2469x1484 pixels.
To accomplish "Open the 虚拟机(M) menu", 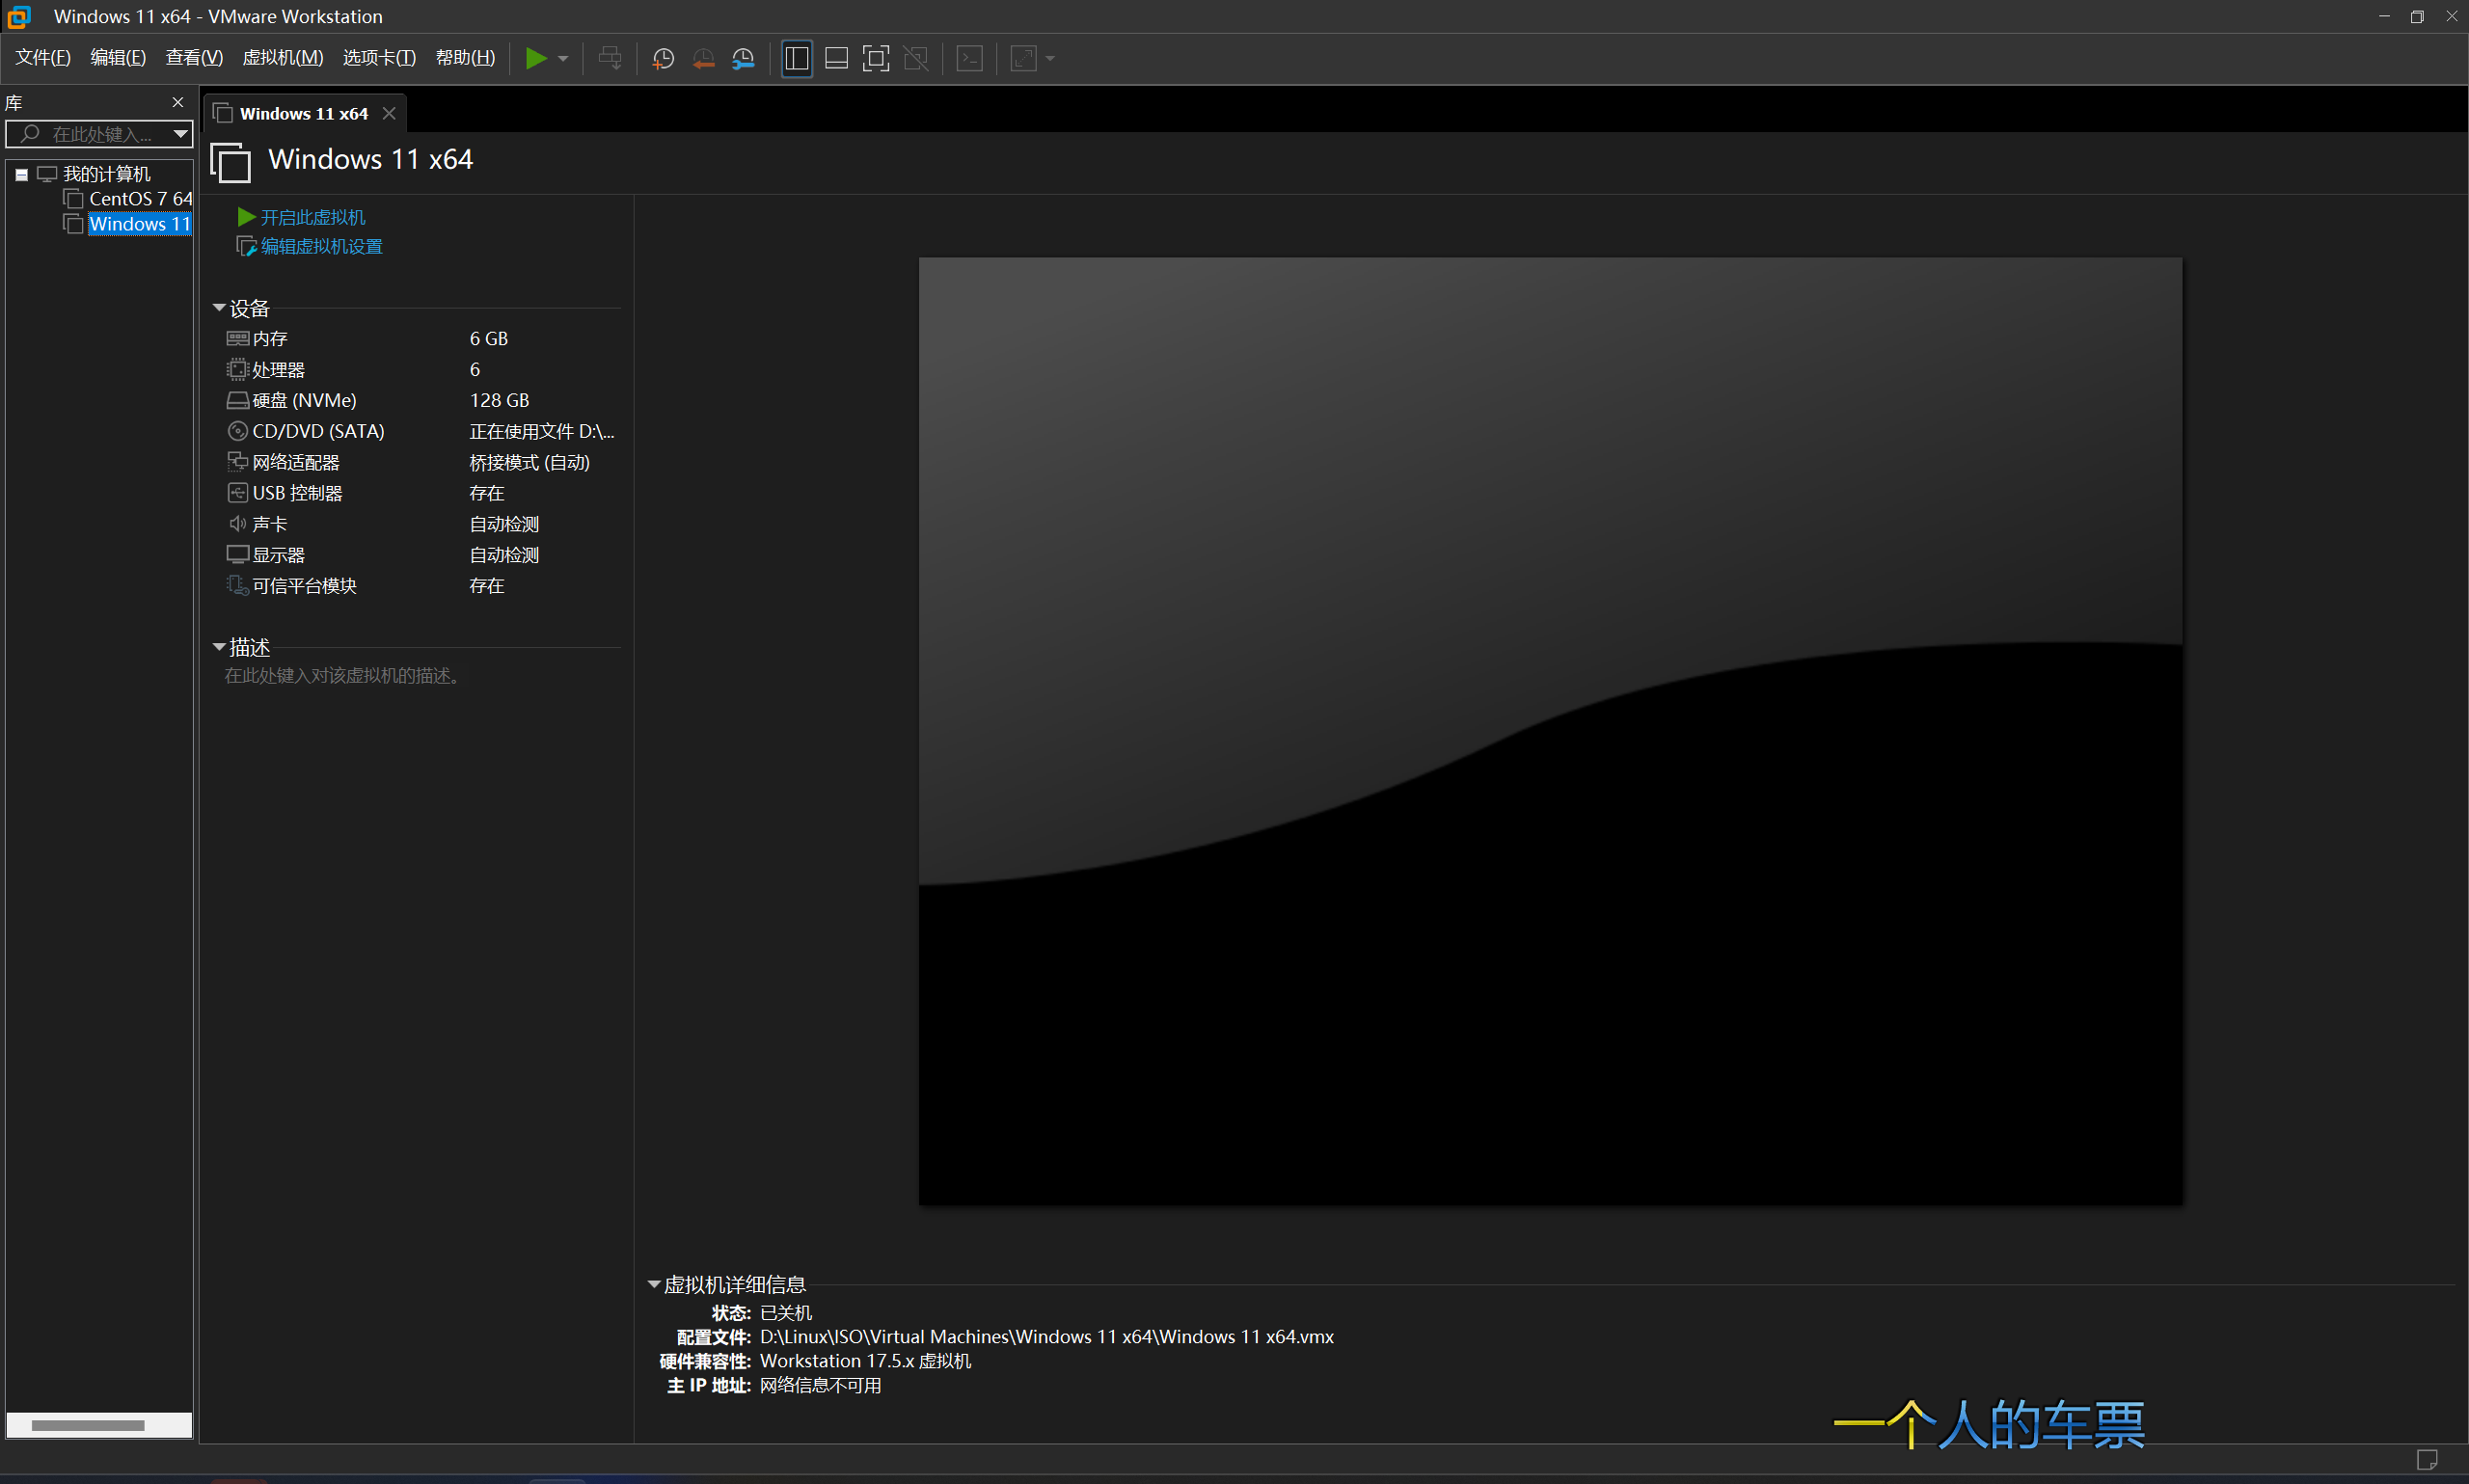I will point(283,58).
